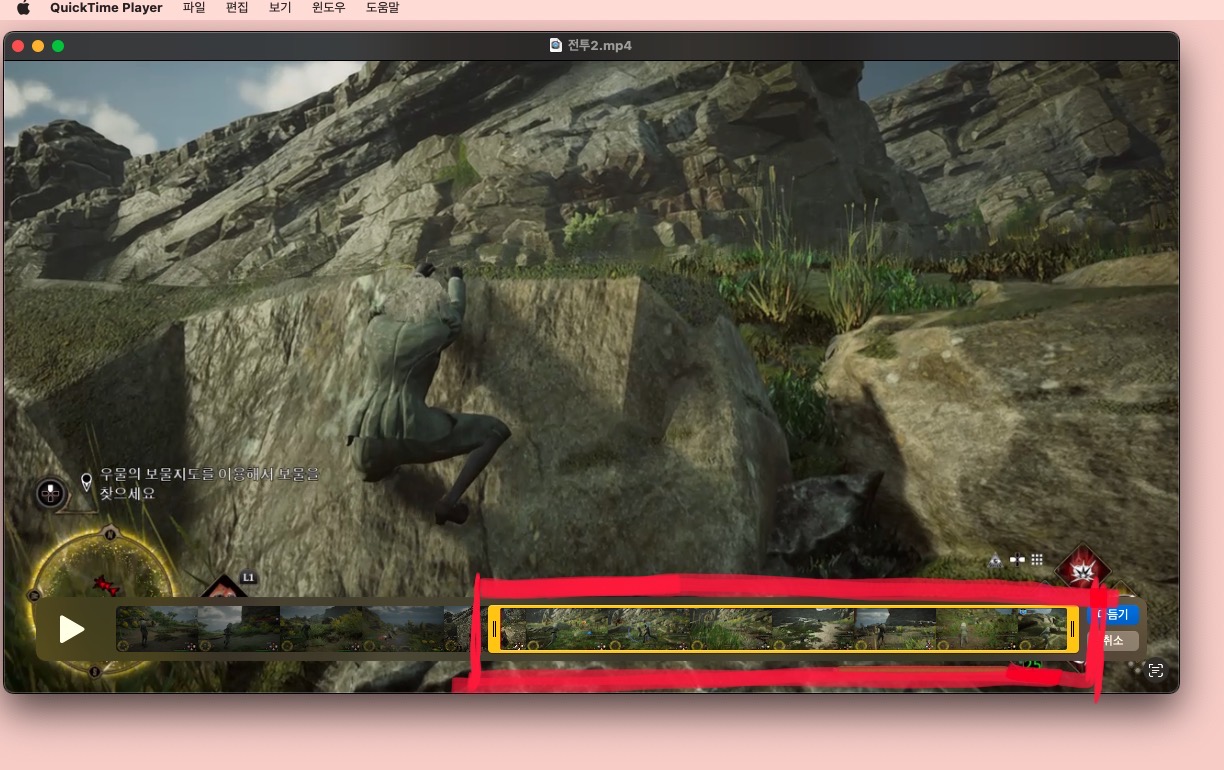This screenshot has width=1224, height=770.
Task: Play the video in the trim bar
Action: [x=71, y=629]
